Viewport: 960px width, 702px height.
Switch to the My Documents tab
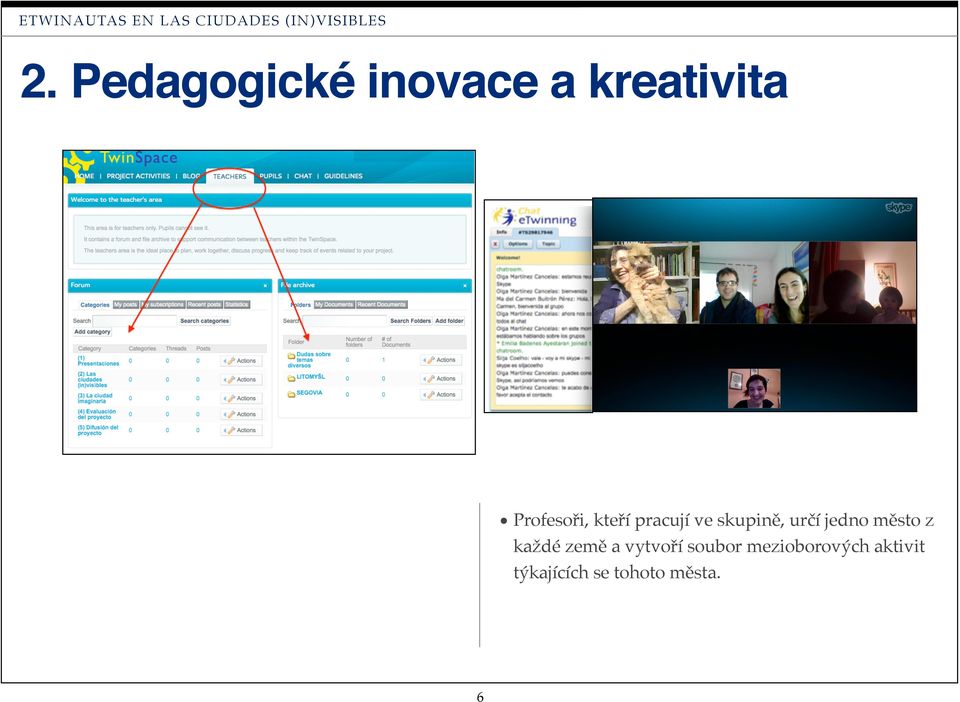(334, 305)
